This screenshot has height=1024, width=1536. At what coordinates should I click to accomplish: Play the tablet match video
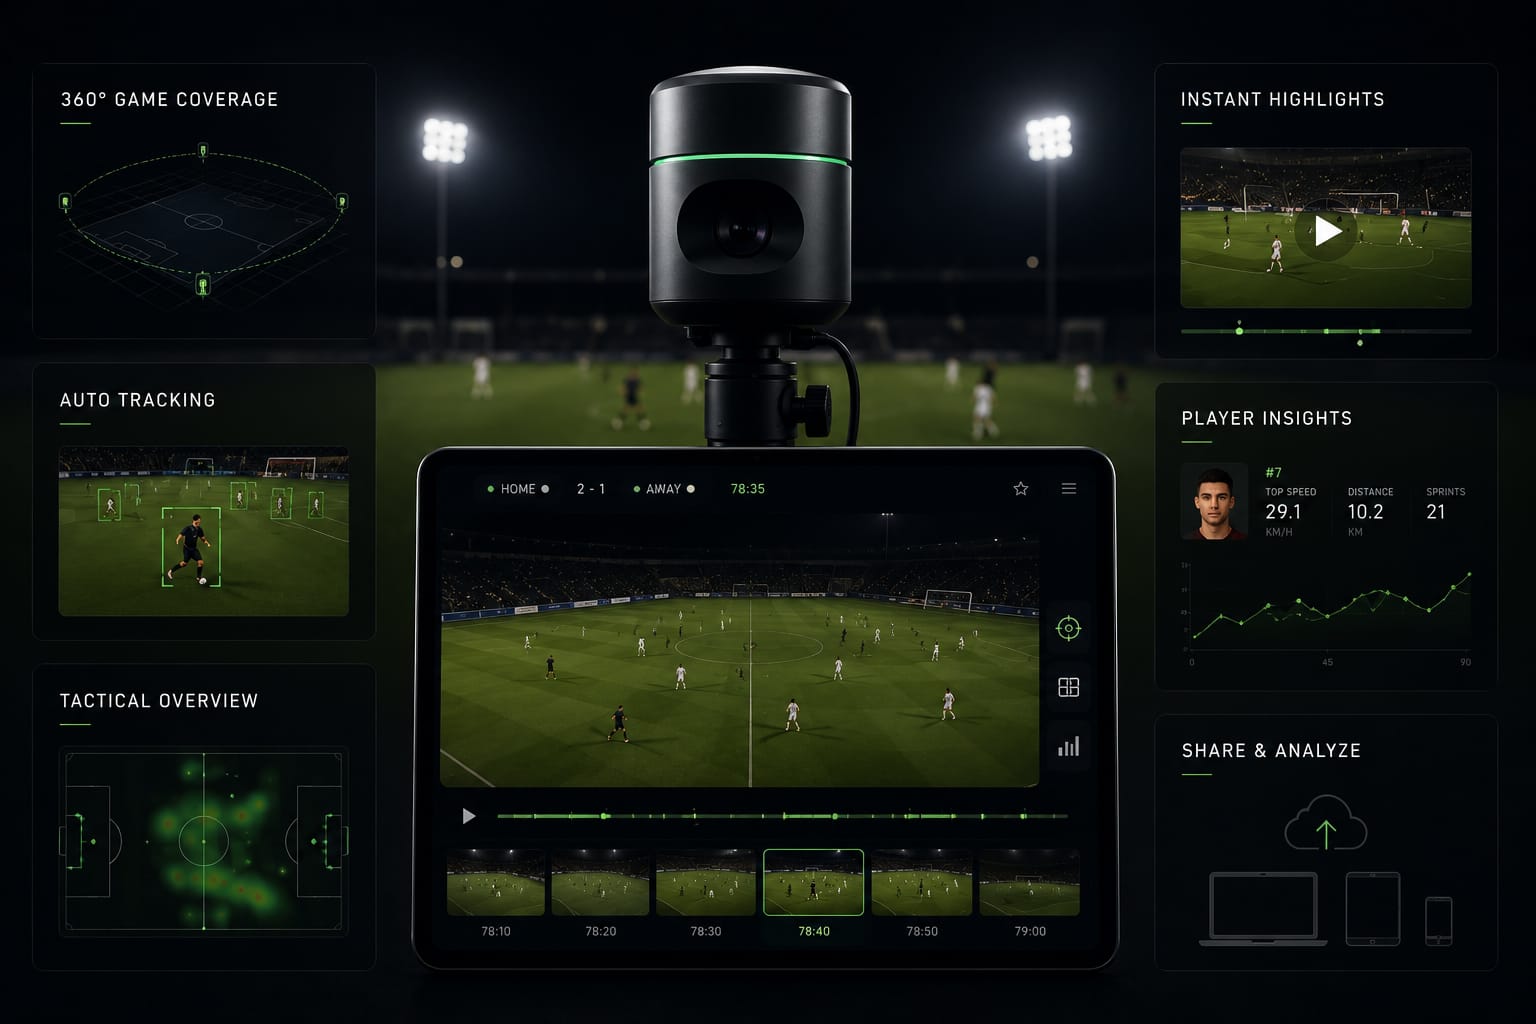(469, 816)
